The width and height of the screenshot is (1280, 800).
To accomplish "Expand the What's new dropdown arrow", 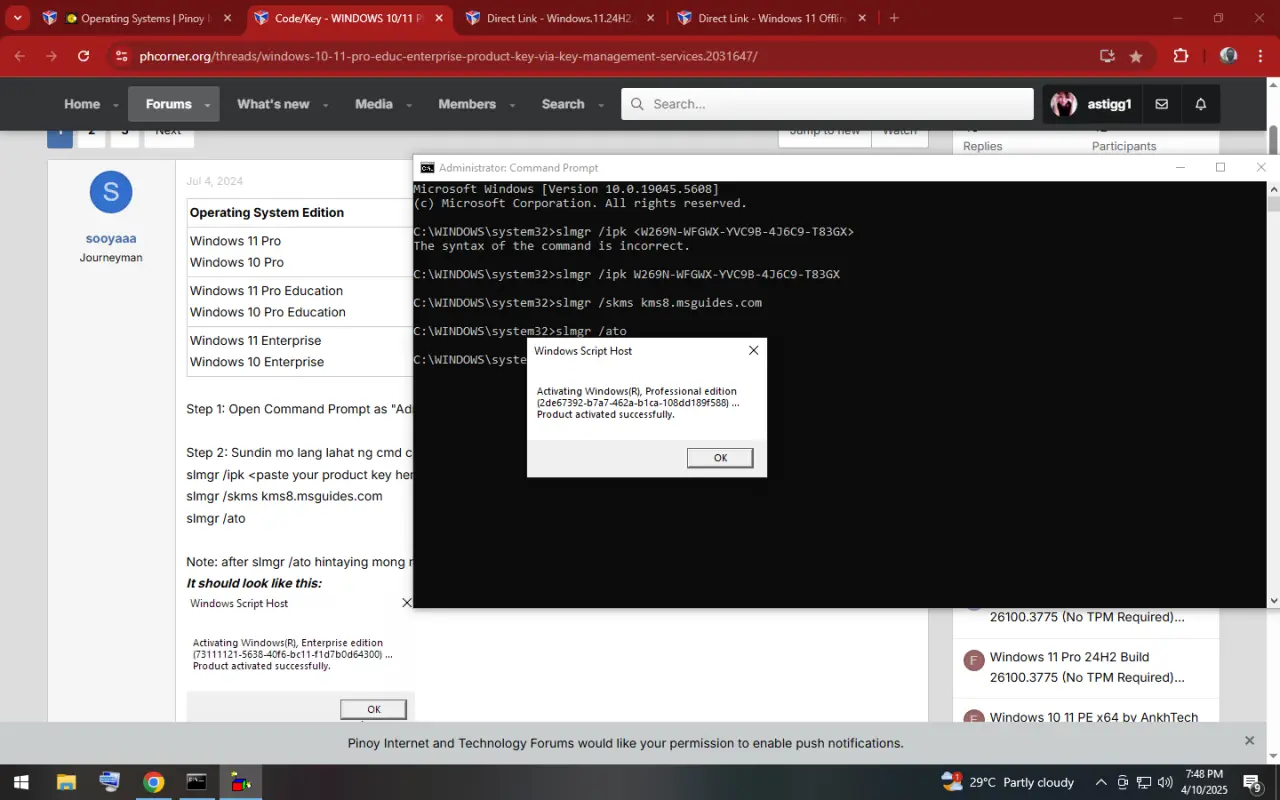I will [325, 105].
